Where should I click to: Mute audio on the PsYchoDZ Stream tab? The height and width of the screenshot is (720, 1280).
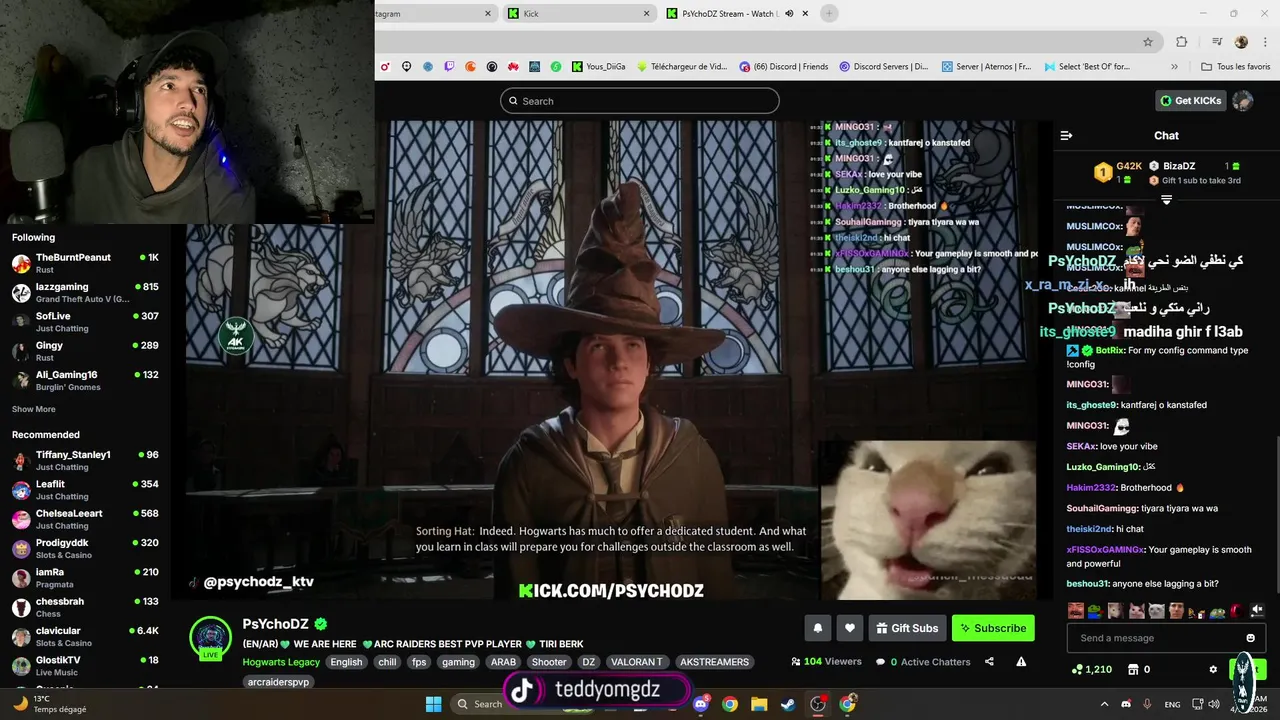pyautogui.click(x=789, y=14)
